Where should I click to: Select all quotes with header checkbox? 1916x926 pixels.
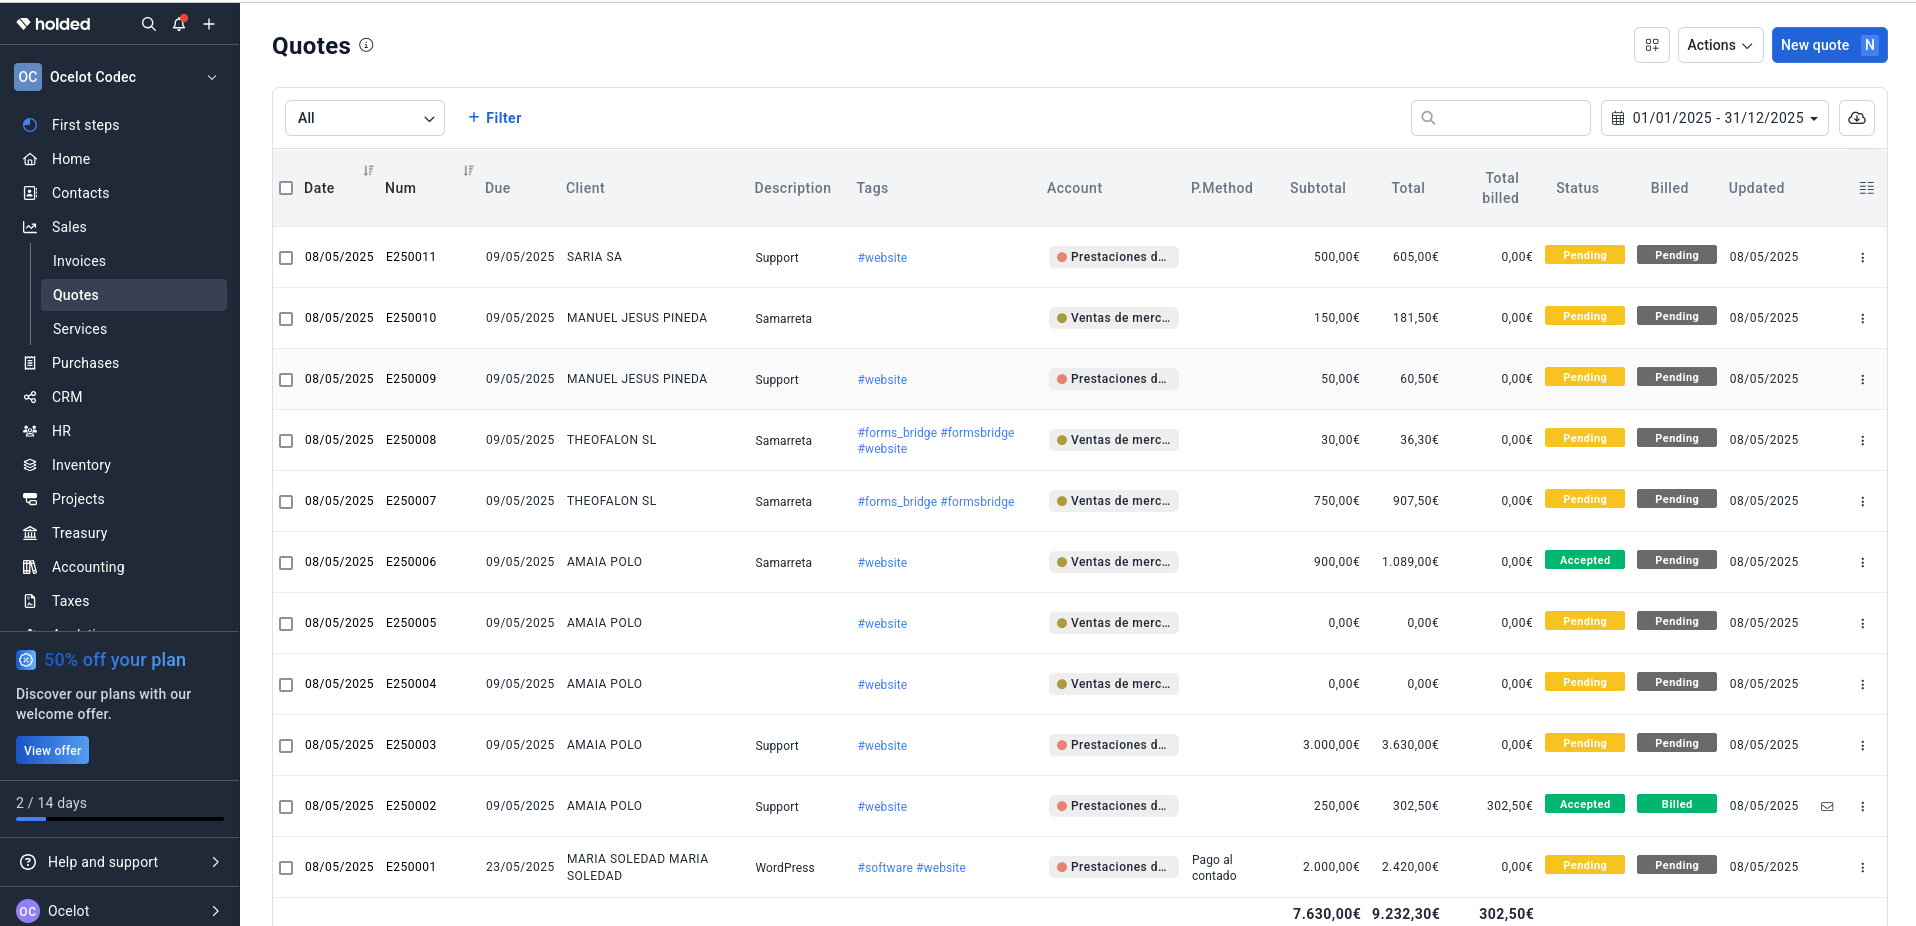[x=286, y=188]
